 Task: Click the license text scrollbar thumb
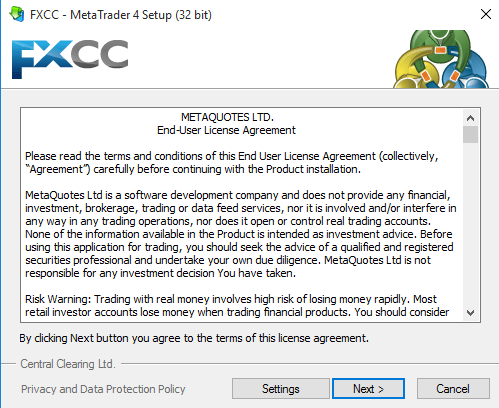coord(470,134)
